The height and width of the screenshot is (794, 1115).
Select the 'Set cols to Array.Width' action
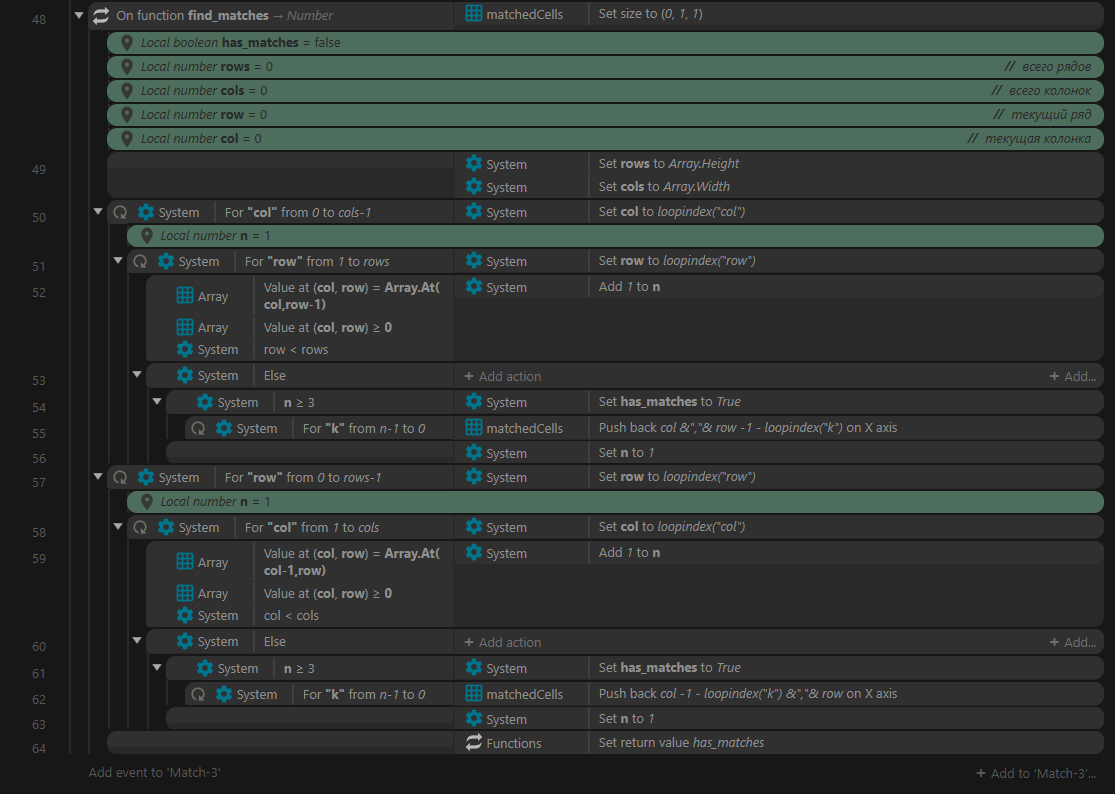[664, 186]
